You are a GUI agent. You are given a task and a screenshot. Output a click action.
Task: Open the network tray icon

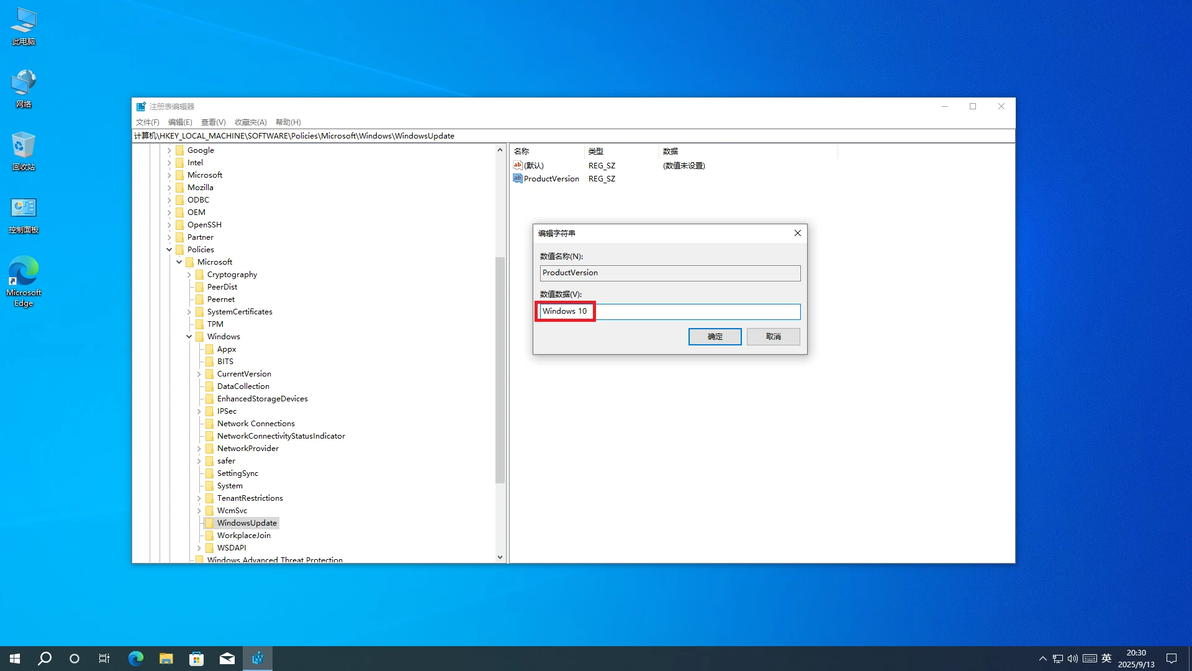(1057, 659)
